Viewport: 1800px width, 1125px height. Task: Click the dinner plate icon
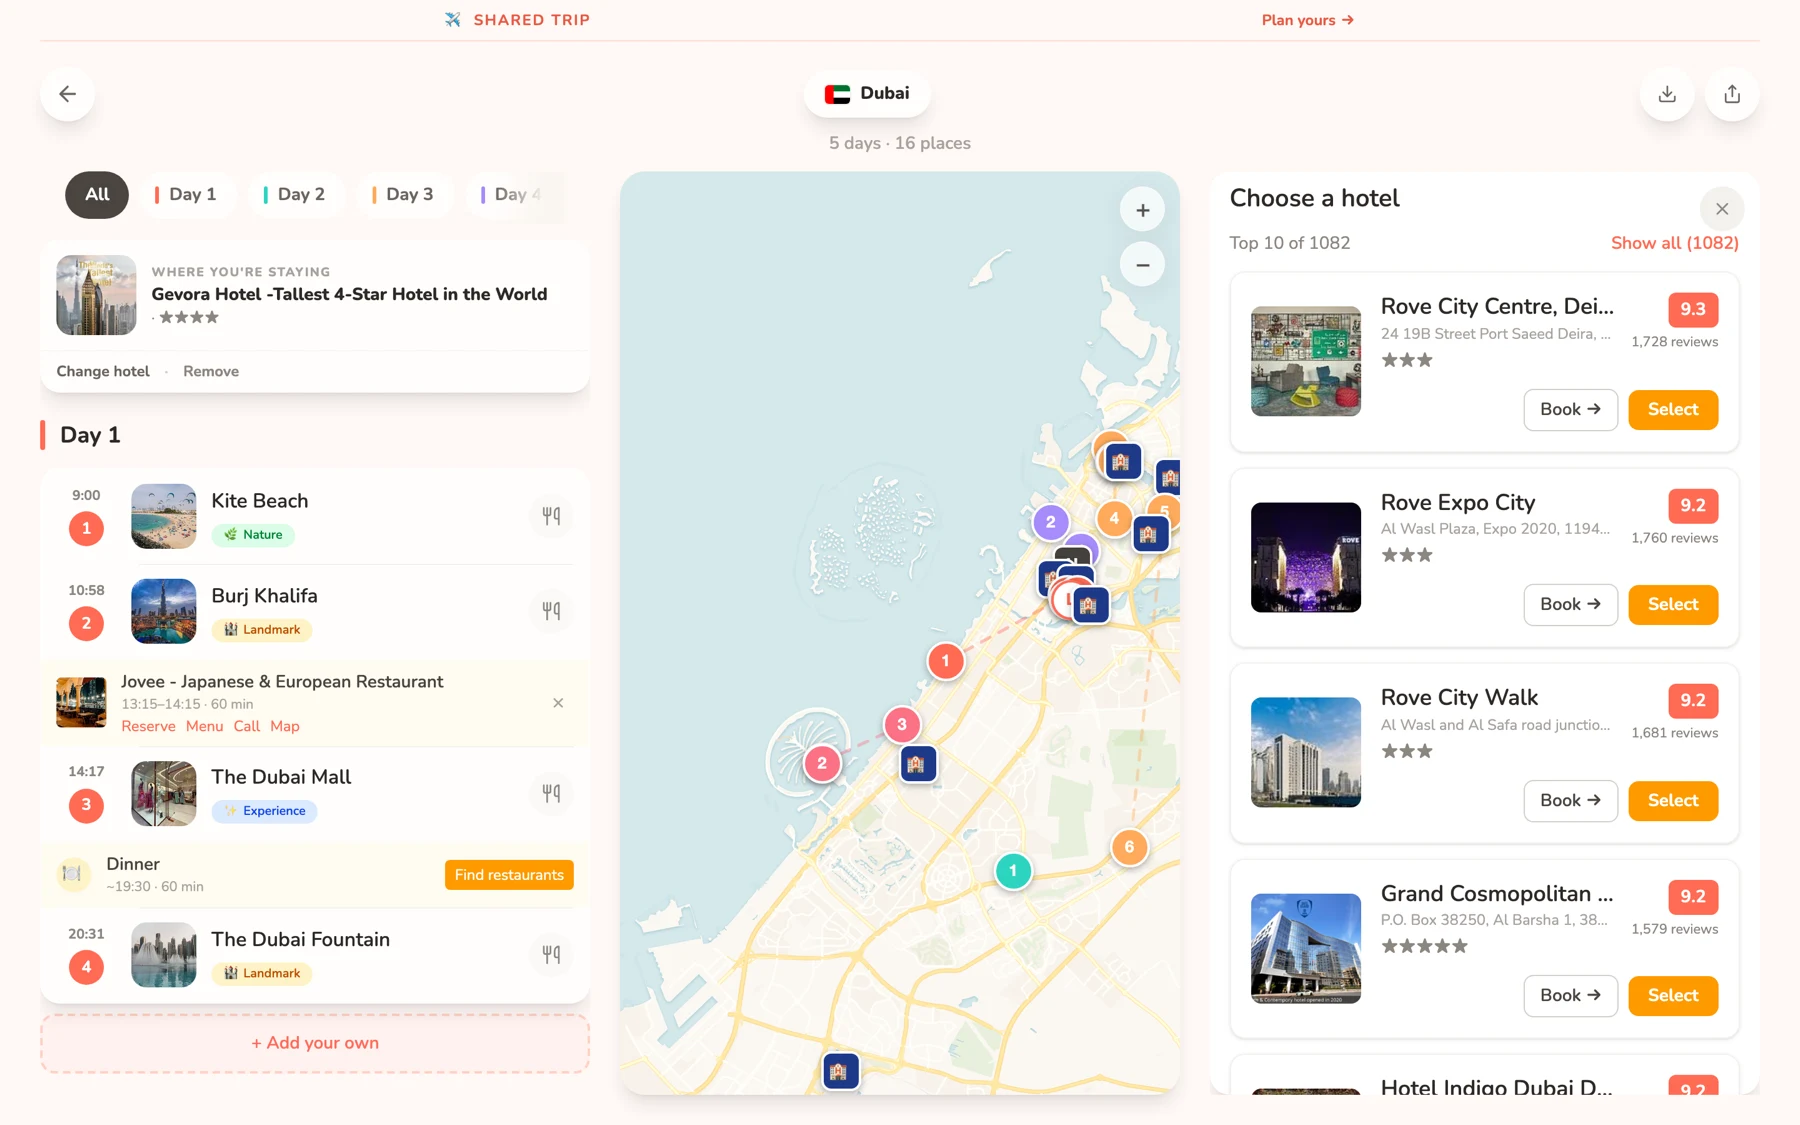(72, 874)
